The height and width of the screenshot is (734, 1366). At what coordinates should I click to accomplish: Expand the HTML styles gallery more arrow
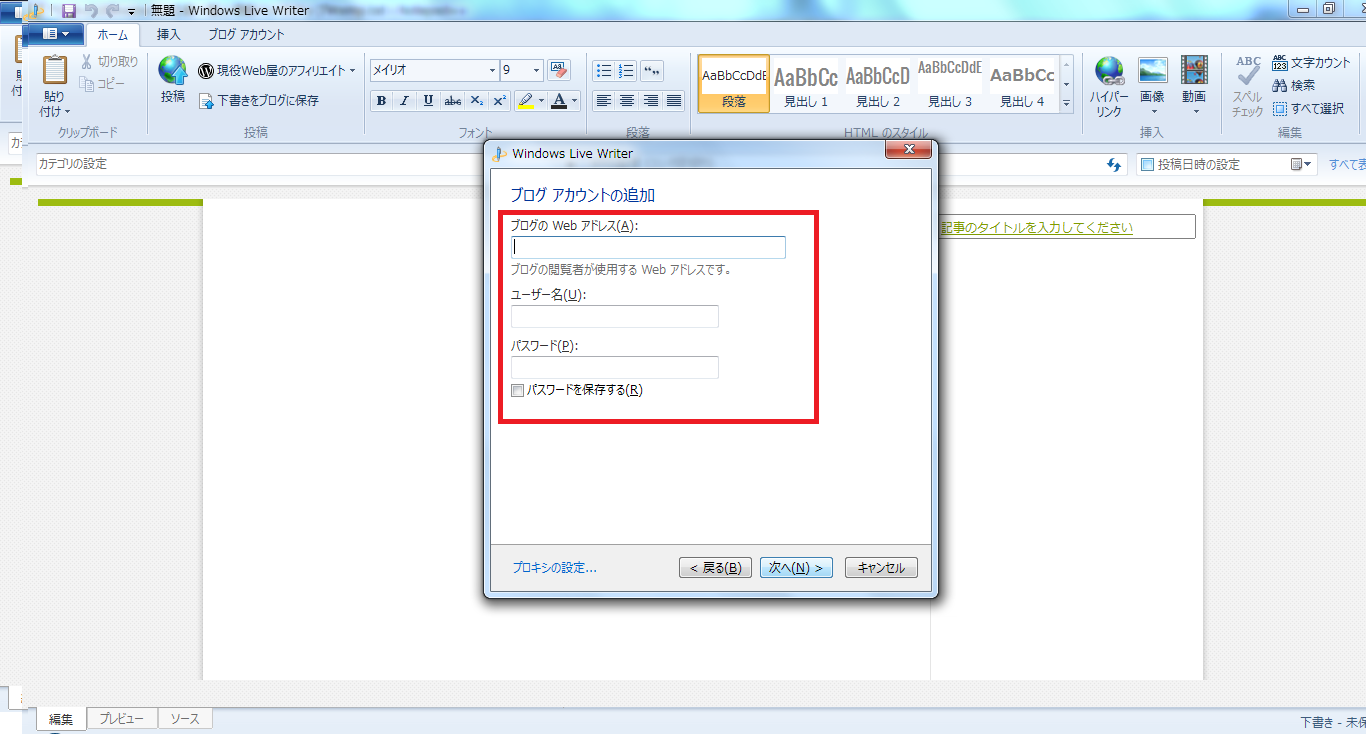1066,103
